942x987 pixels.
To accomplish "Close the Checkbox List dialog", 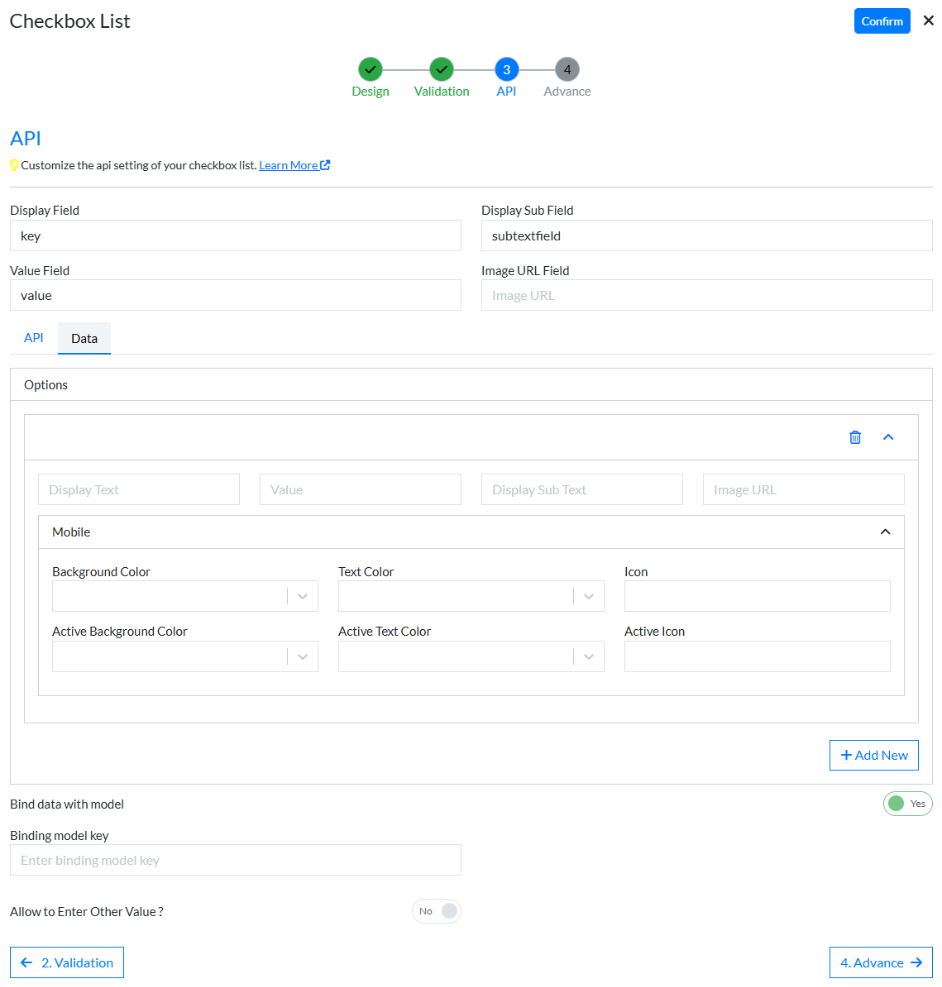I will coord(928,21).
